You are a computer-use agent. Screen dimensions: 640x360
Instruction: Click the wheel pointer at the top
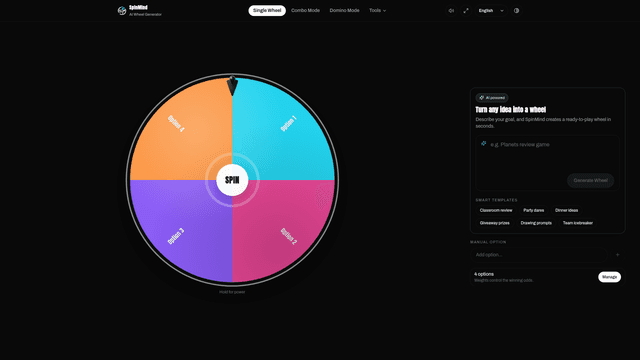(x=232, y=85)
